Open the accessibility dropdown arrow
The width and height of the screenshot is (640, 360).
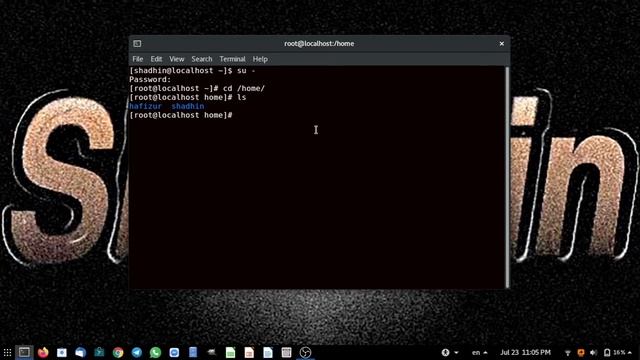tap(456, 352)
